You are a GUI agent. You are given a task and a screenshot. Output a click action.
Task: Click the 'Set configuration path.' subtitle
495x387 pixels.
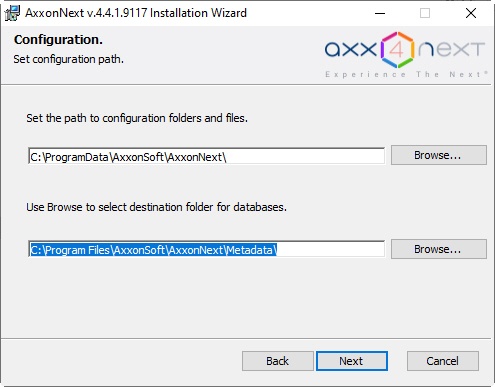(x=68, y=59)
